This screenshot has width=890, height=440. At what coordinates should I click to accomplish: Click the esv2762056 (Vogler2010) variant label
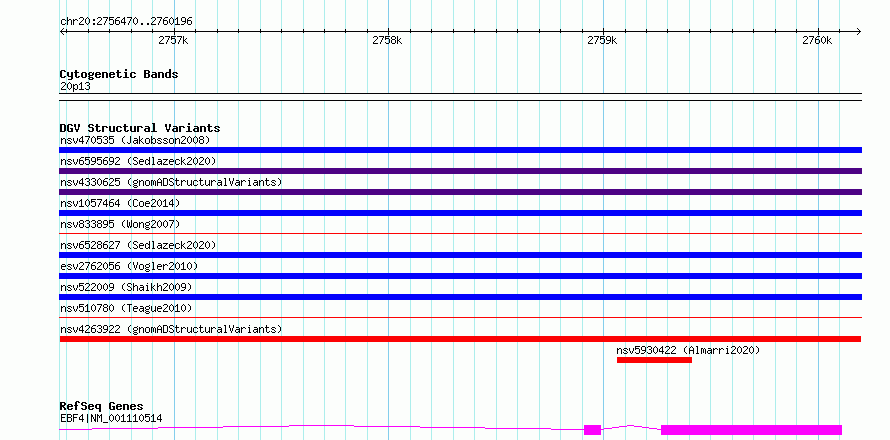pos(129,266)
